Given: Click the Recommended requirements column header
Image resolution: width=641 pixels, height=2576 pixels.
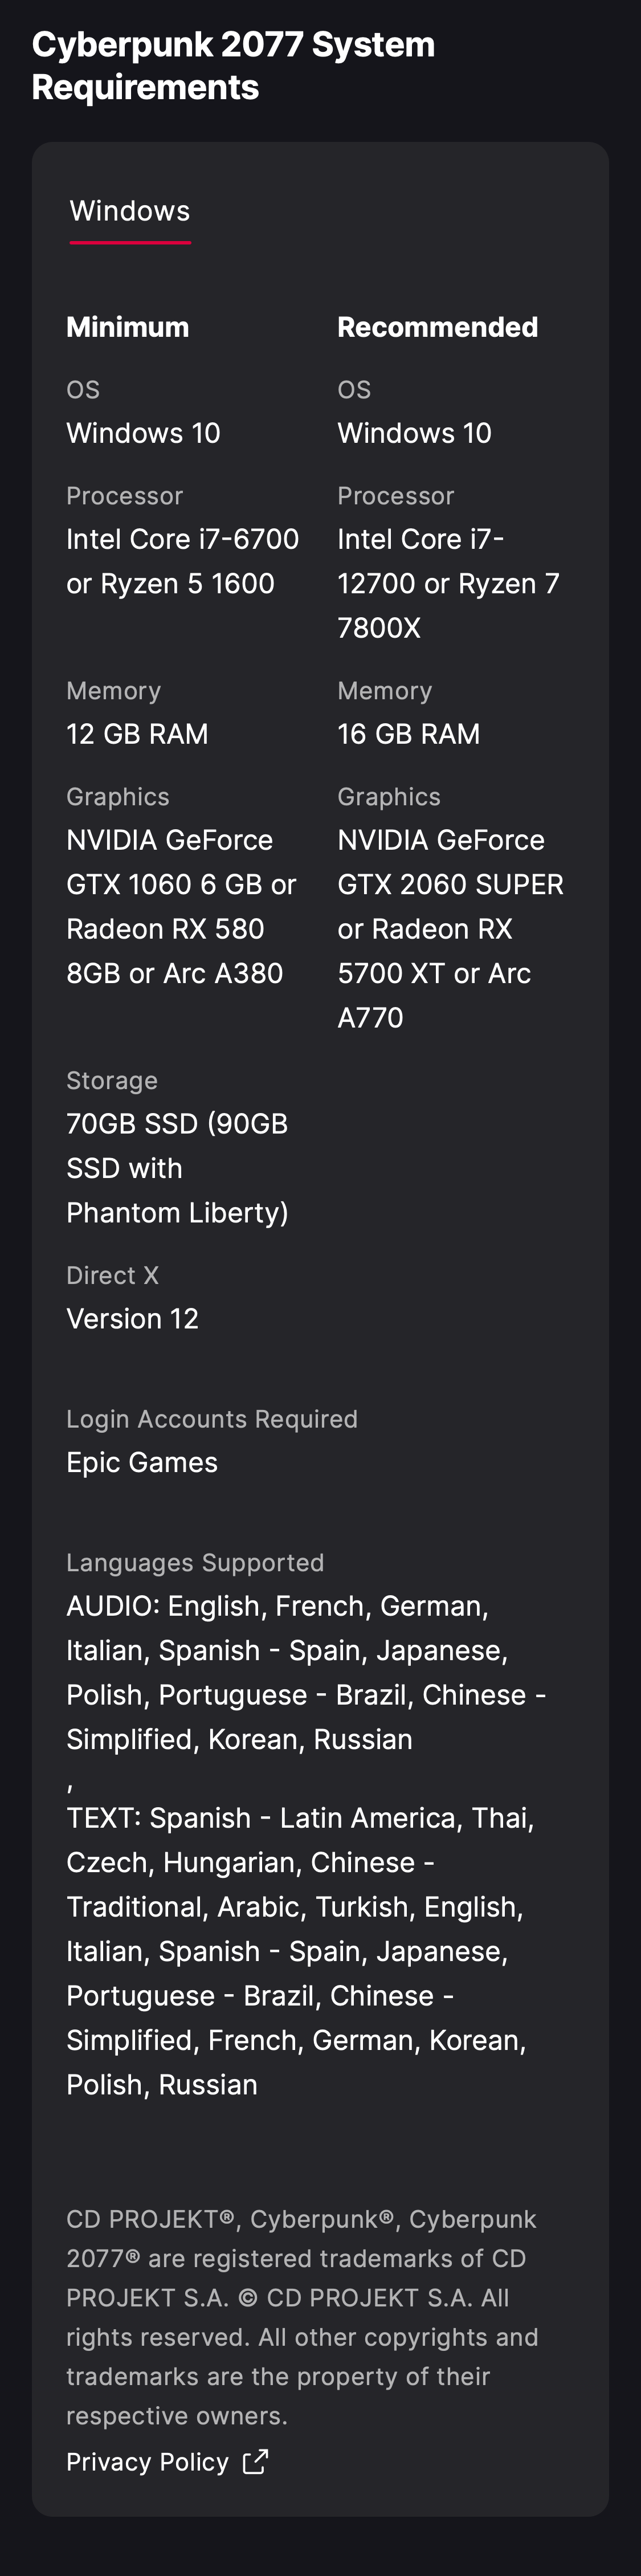Looking at the screenshot, I should pos(437,326).
